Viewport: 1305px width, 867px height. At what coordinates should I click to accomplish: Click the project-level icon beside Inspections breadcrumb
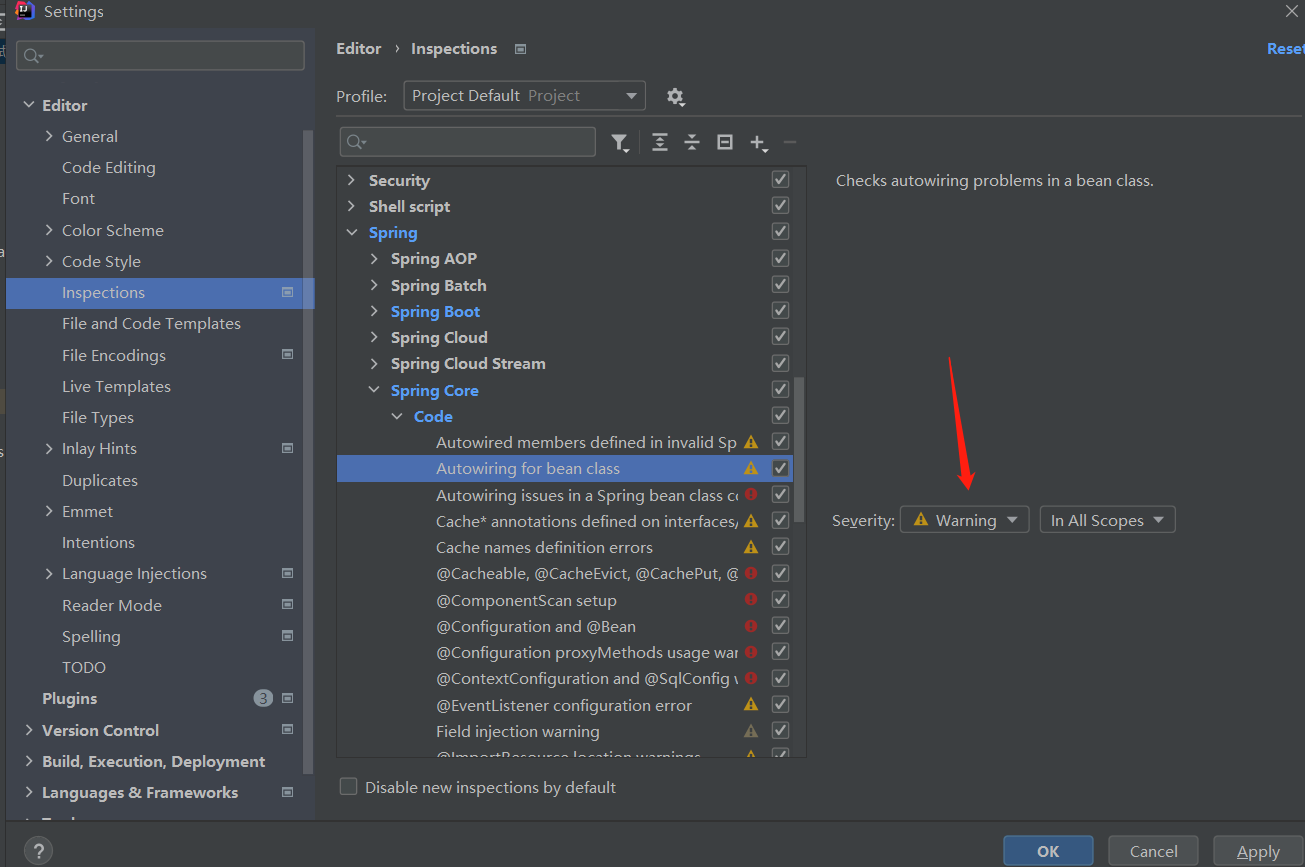520,49
